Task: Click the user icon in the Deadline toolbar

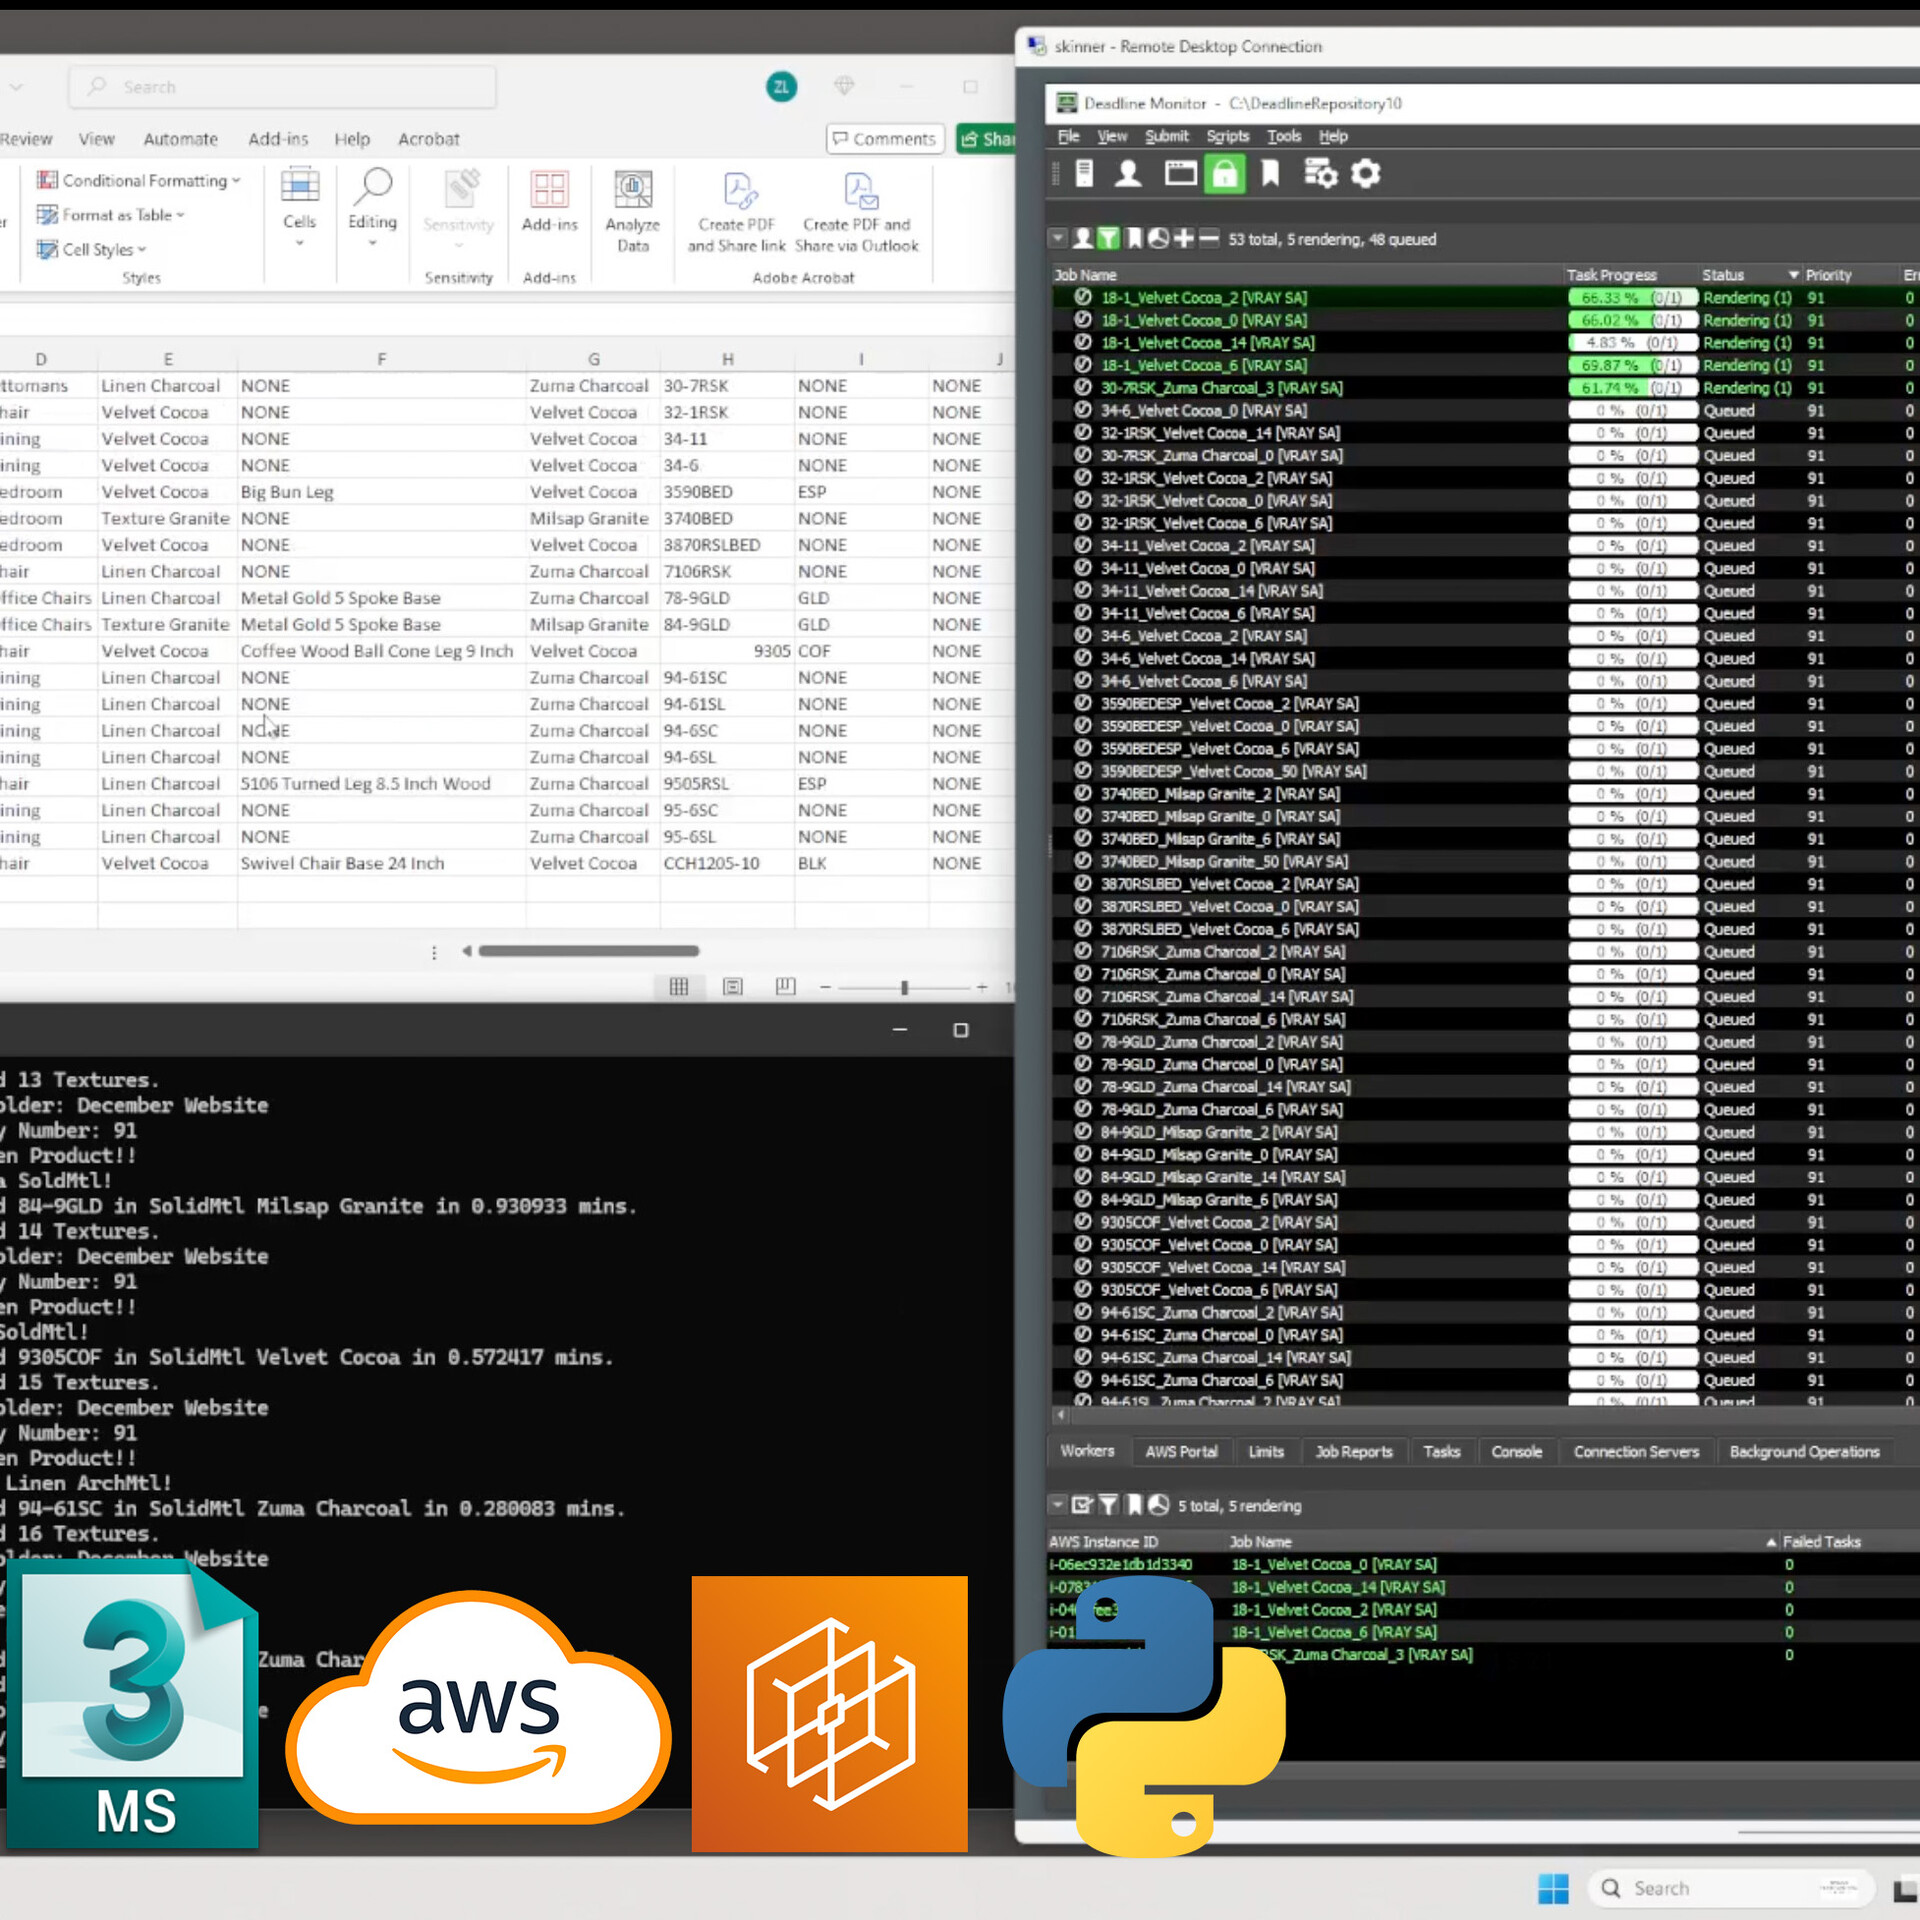Action: click(x=1128, y=173)
